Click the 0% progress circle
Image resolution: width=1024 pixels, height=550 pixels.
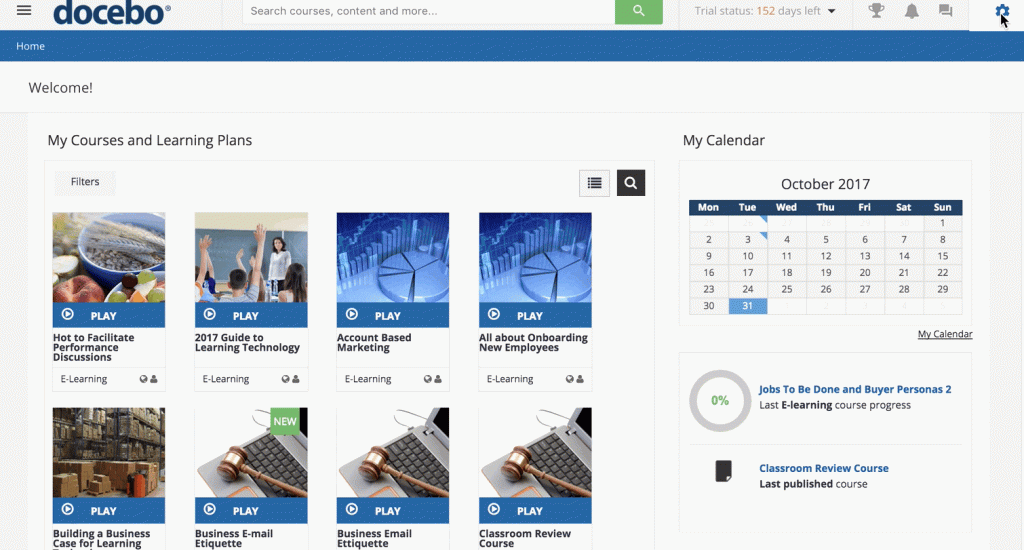(720, 400)
